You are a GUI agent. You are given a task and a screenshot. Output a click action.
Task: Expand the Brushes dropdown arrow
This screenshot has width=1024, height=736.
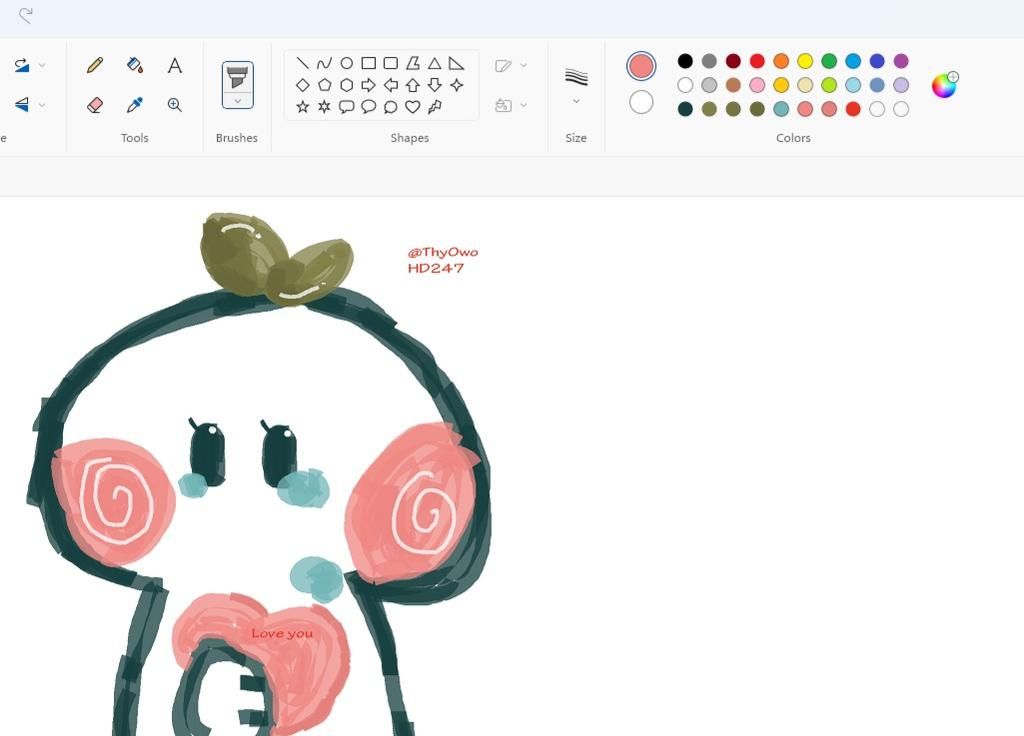click(238, 101)
